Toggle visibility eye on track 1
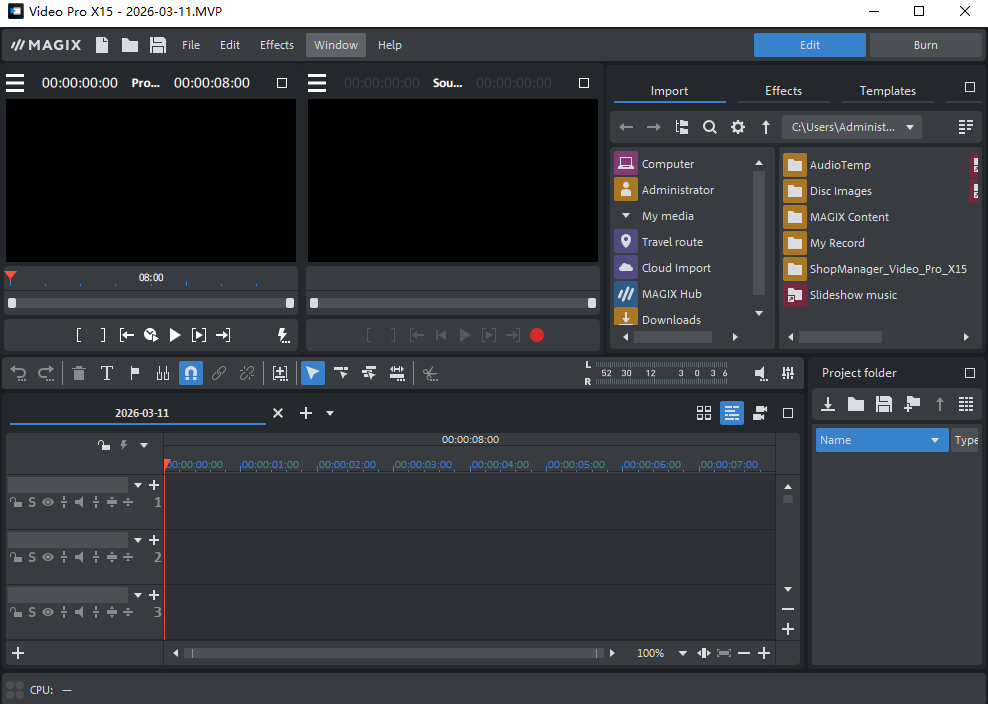Viewport: 988px width, 704px height. tap(47, 502)
